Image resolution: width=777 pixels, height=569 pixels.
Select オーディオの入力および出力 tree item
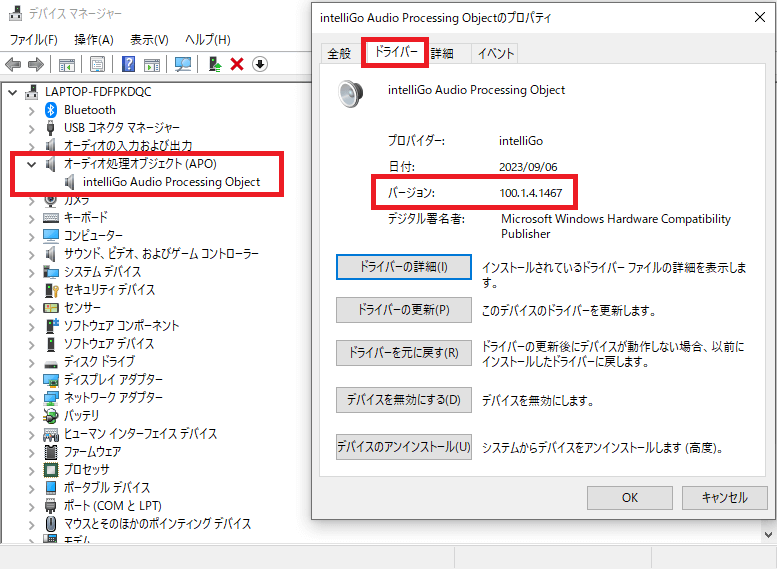[128, 146]
